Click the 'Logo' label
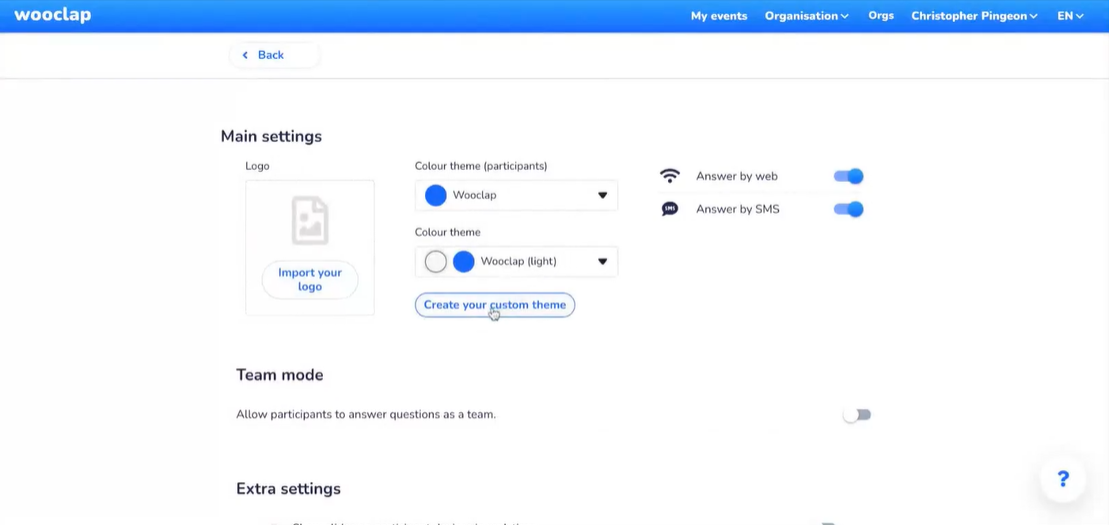This screenshot has height=525, width=1109. click(x=257, y=166)
